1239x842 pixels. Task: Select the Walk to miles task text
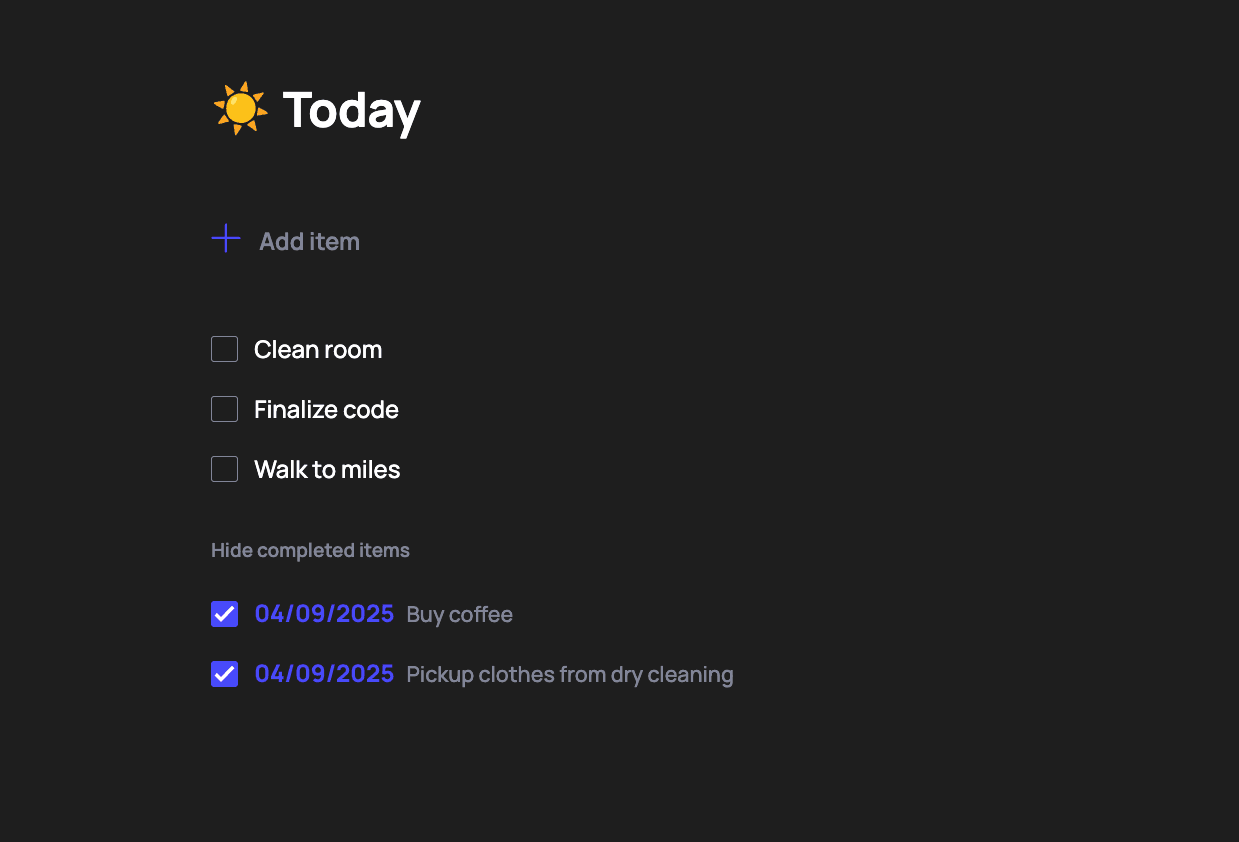point(327,469)
